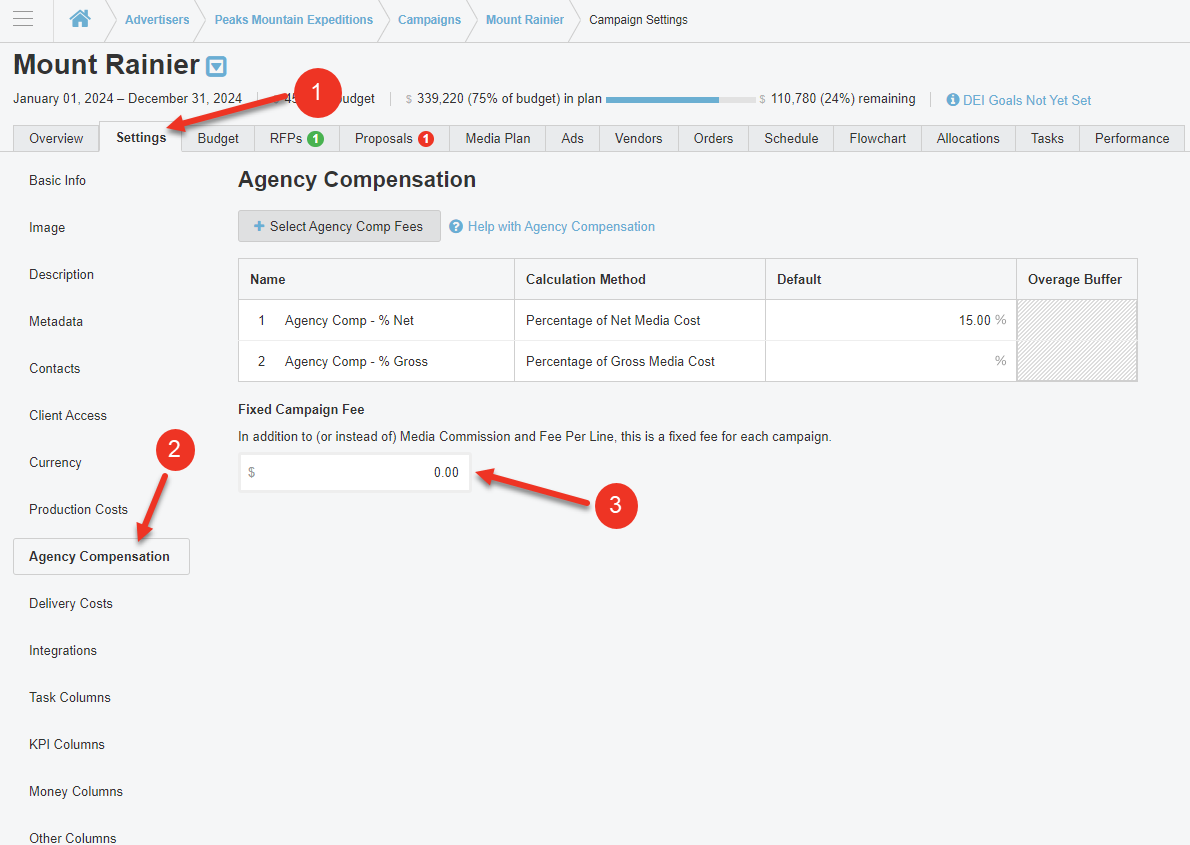Open the Budget tab
This screenshot has width=1190, height=845.
(218, 138)
